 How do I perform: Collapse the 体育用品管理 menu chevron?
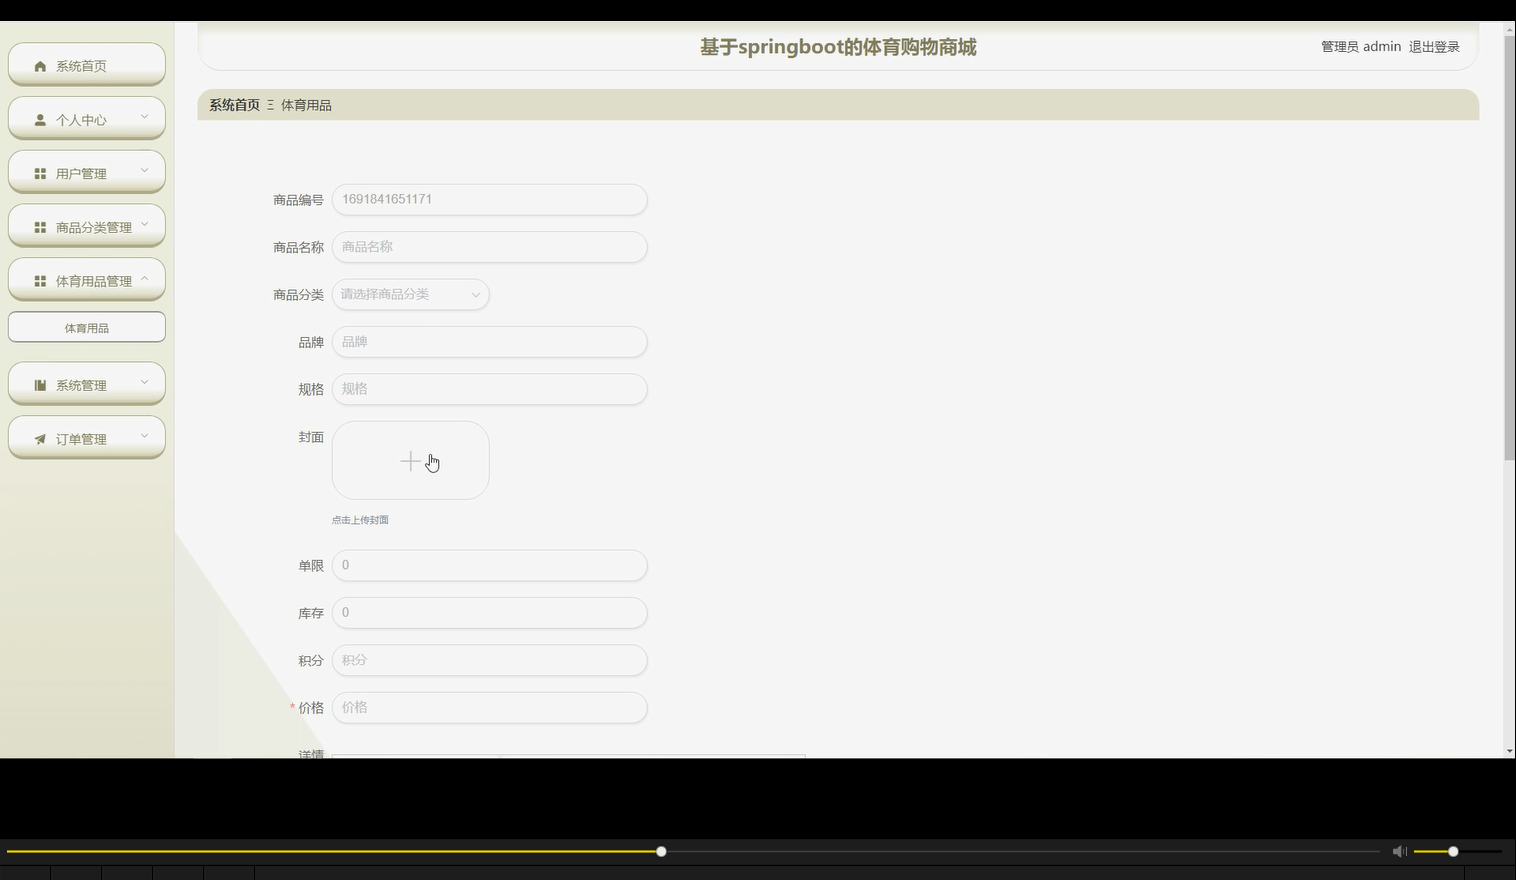pyautogui.click(x=144, y=279)
